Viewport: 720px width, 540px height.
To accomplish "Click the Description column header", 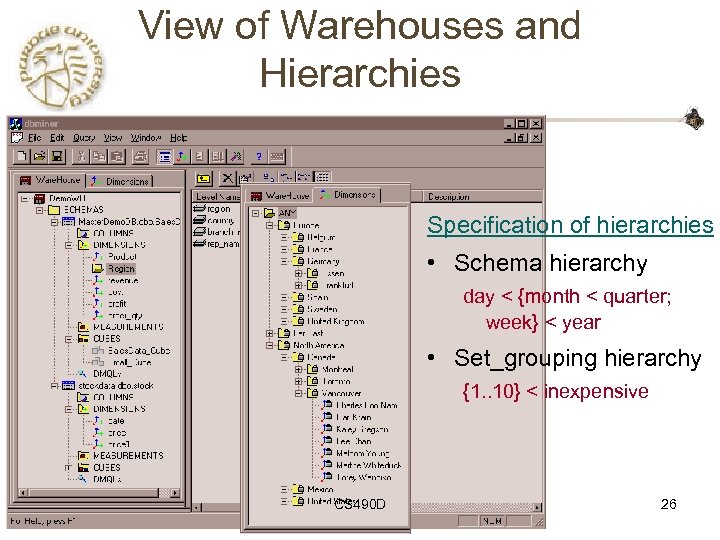I will point(482,197).
